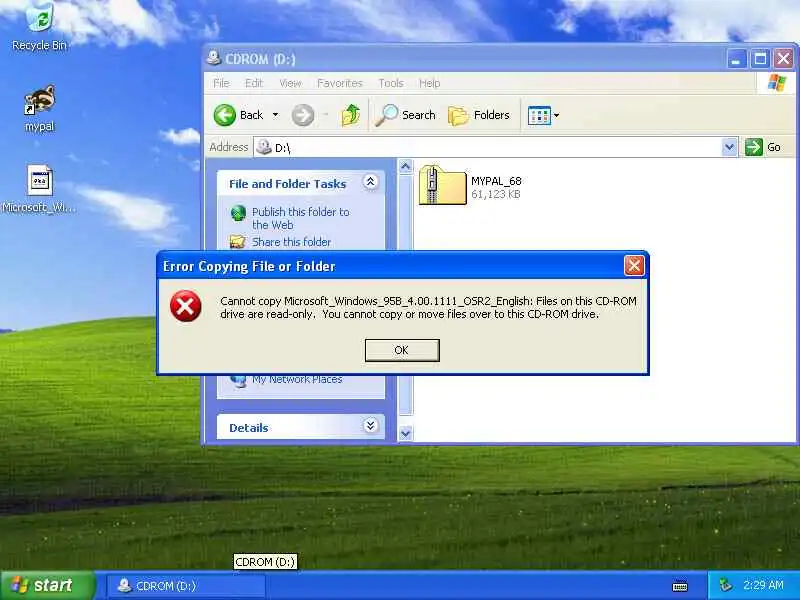The width and height of the screenshot is (800, 600).
Task: Click the keyboard icon in taskbar
Action: click(680, 586)
